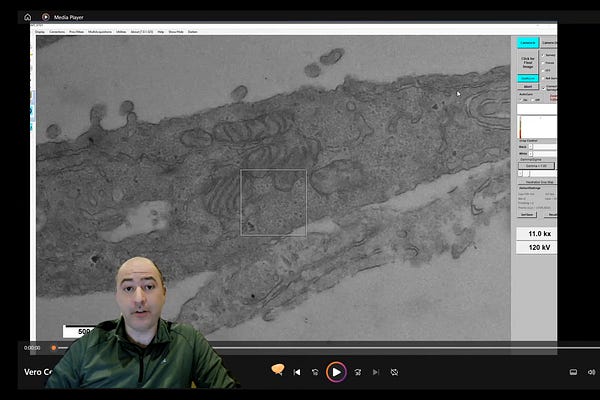Play the video in Media Player
Viewport: 600px width, 400px height.
(x=336, y=372)
